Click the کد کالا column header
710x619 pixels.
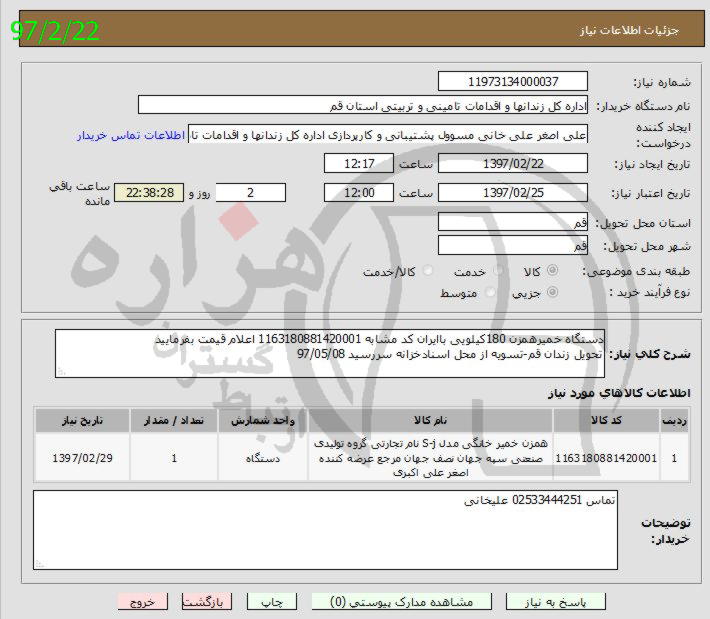pyautogui.click(x=606, y=420)
